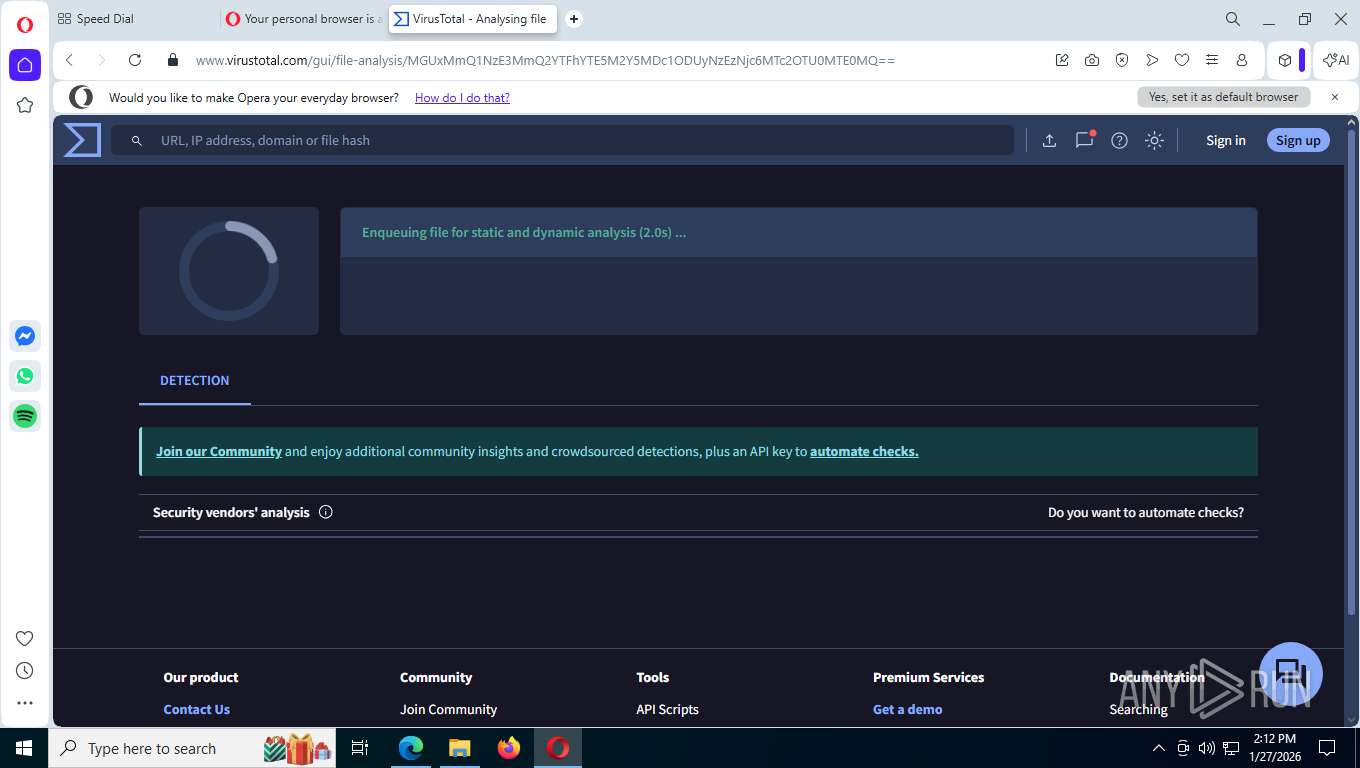
Task: Click the URL address bar
Action: pos(545,60)
